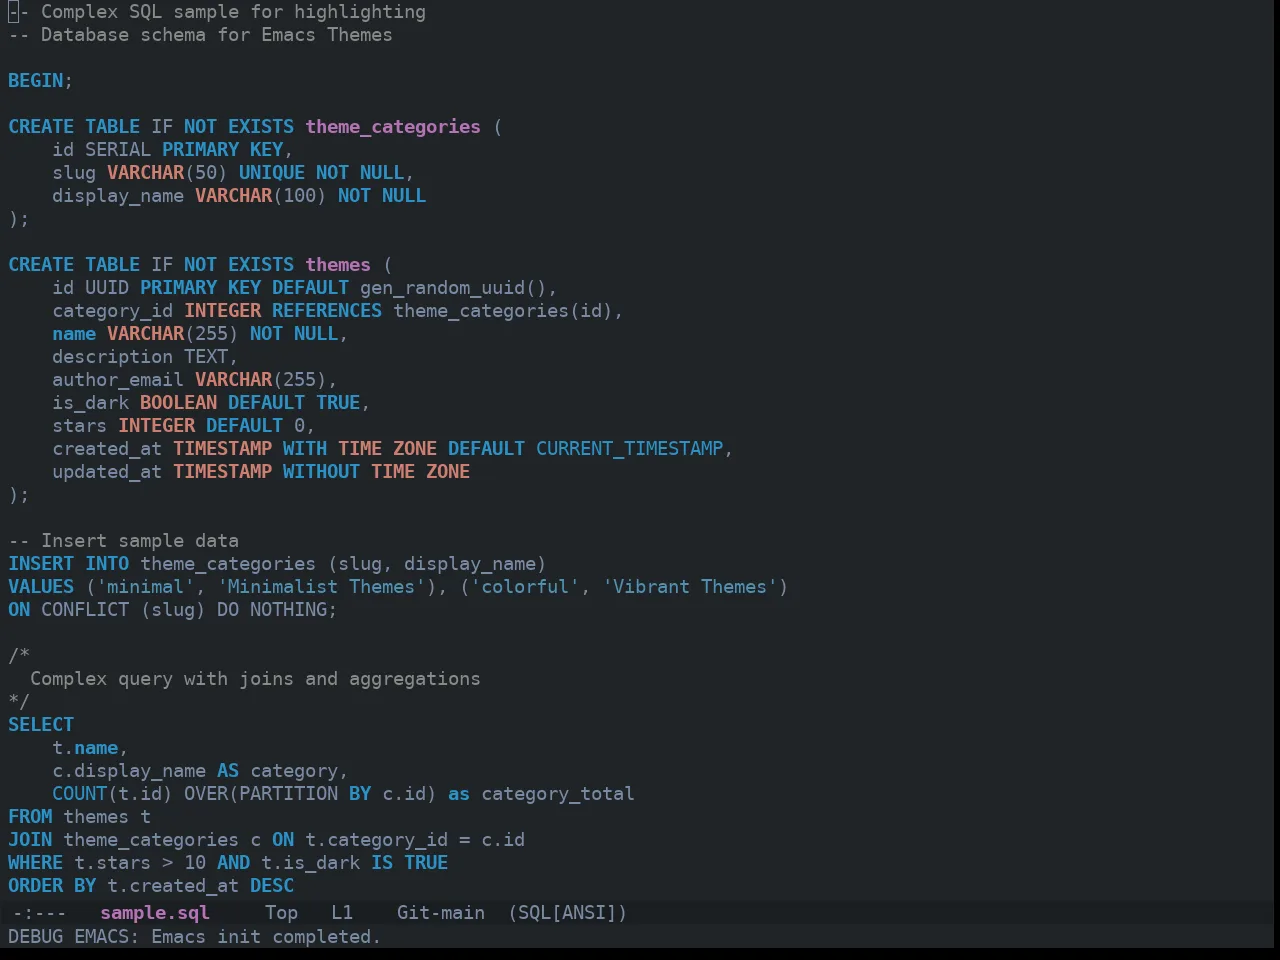The width and height of the screenshot is (1280, 960).
Task: Click 'c.display_name AS category' line
Action: (x=200, y=770)
